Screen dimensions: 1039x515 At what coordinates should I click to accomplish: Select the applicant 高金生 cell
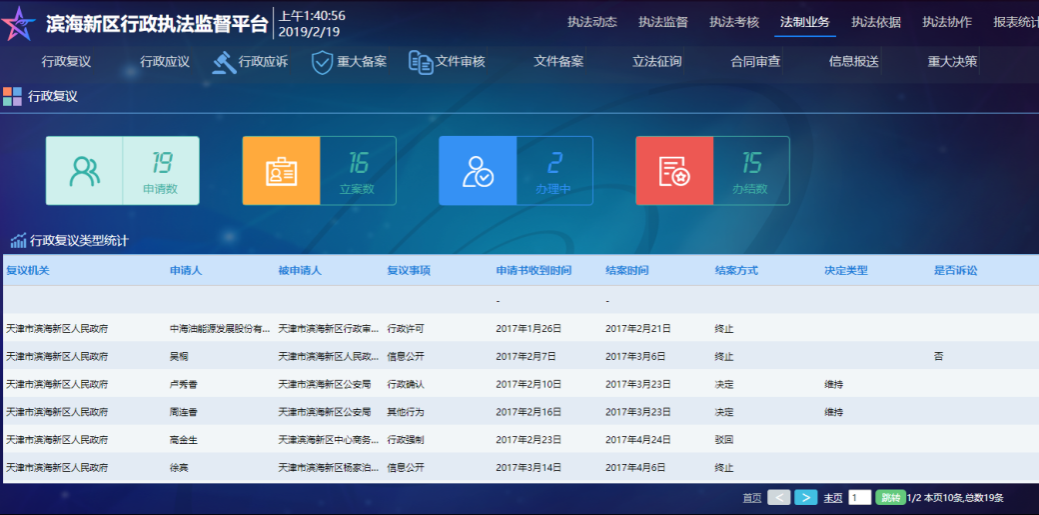tap(184, 439)
